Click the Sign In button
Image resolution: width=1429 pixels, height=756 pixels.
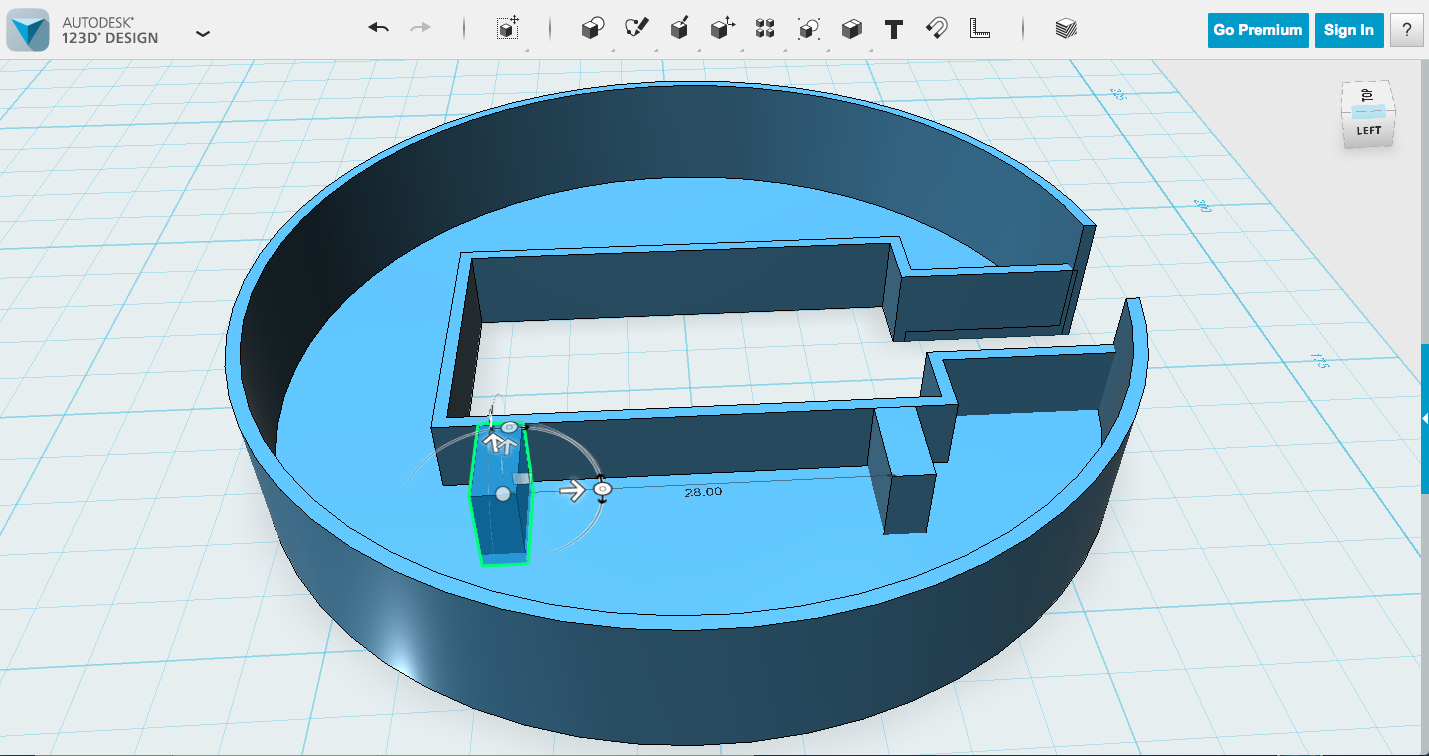(x=1348, y=30)
